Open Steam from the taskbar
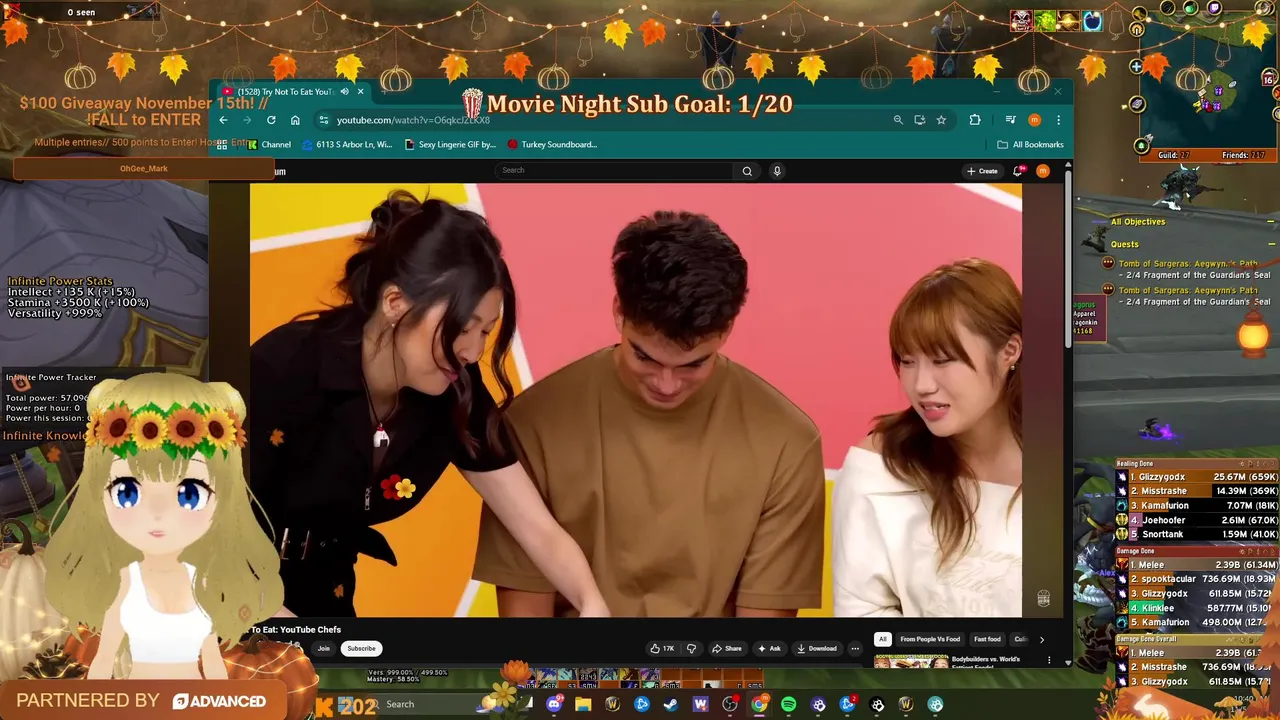This screenshot has height=720, width=1280. (671, 704)
